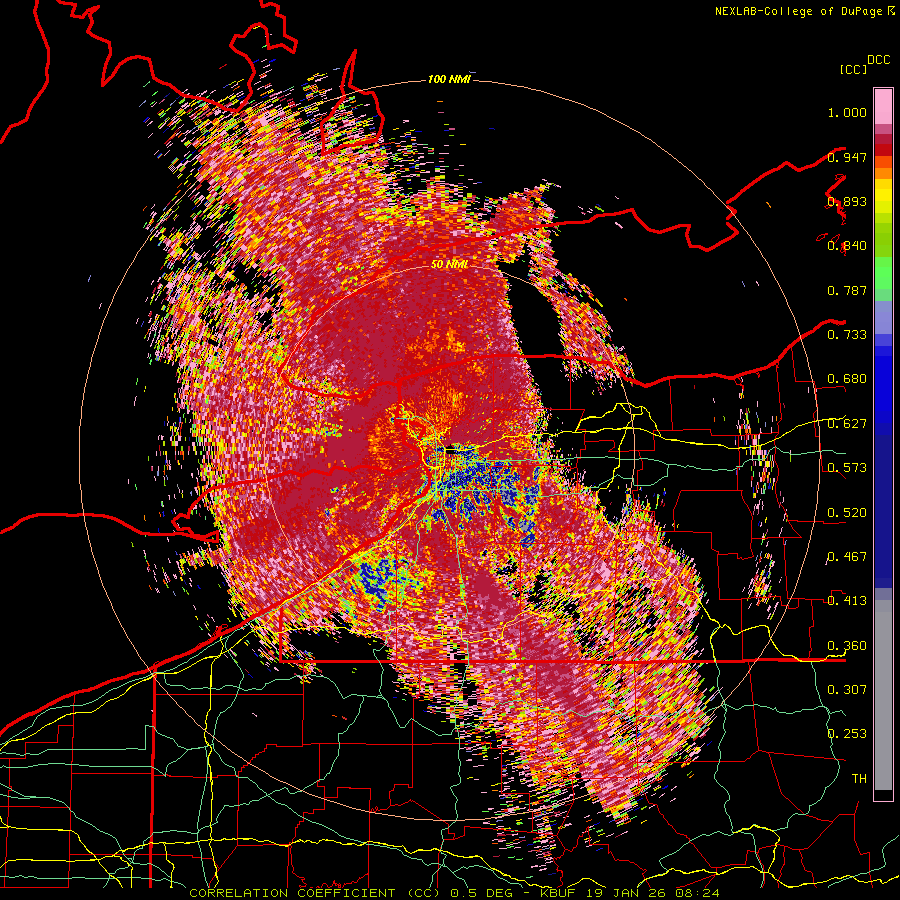Click the 0.307 legend value
This screenshot has height=900, width=900.
pyautogui.click(x=847, y=690)
